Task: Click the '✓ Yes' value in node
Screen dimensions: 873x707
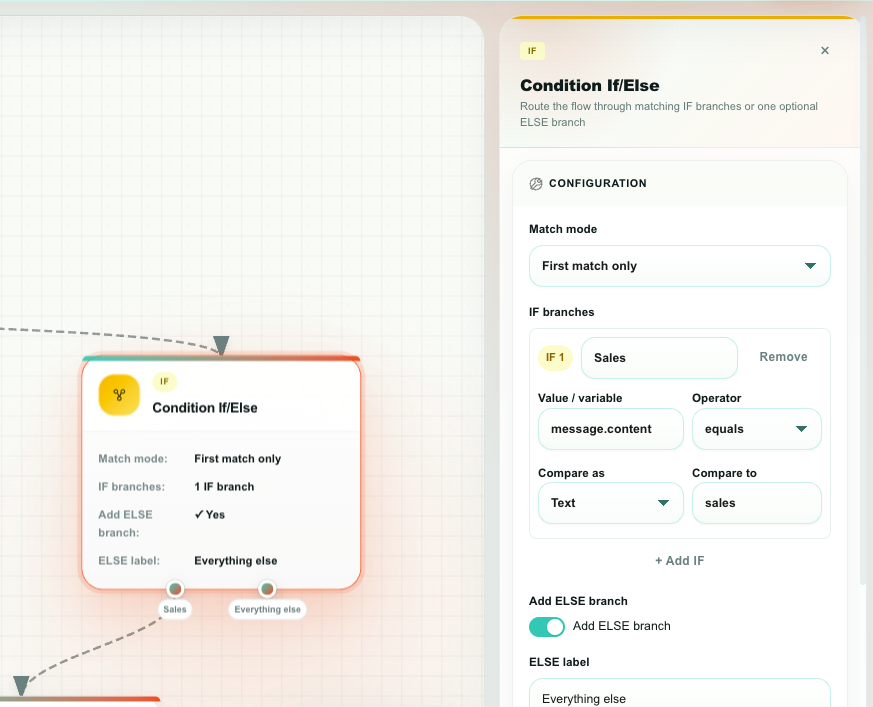Action: pyautogui.click(x=209, y=515)
